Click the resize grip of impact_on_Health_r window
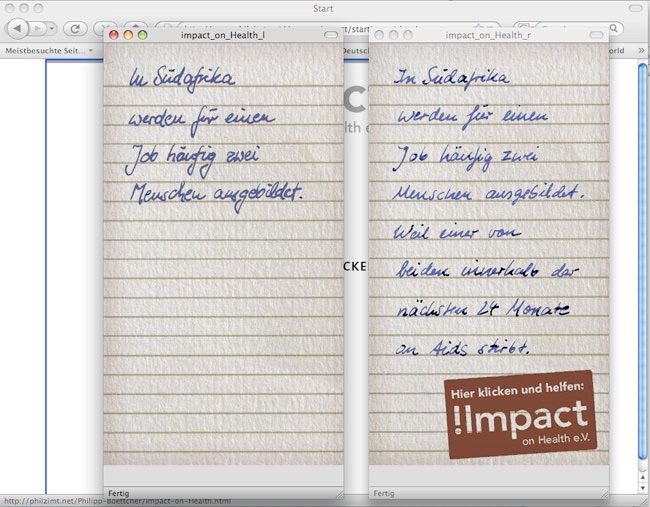Image resolution: width=650 pixels, height=507 pixels. tap(602, 493)
